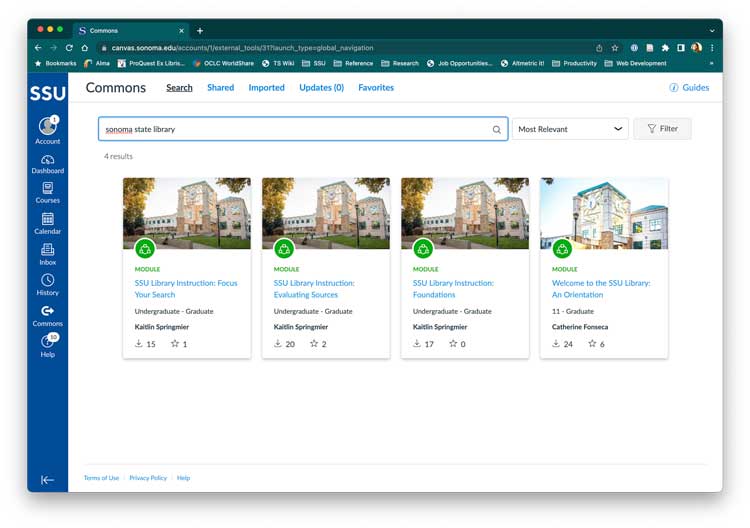Reload the page
The height and width of the screenshot is (528, 750).
[x=69, y=48]
